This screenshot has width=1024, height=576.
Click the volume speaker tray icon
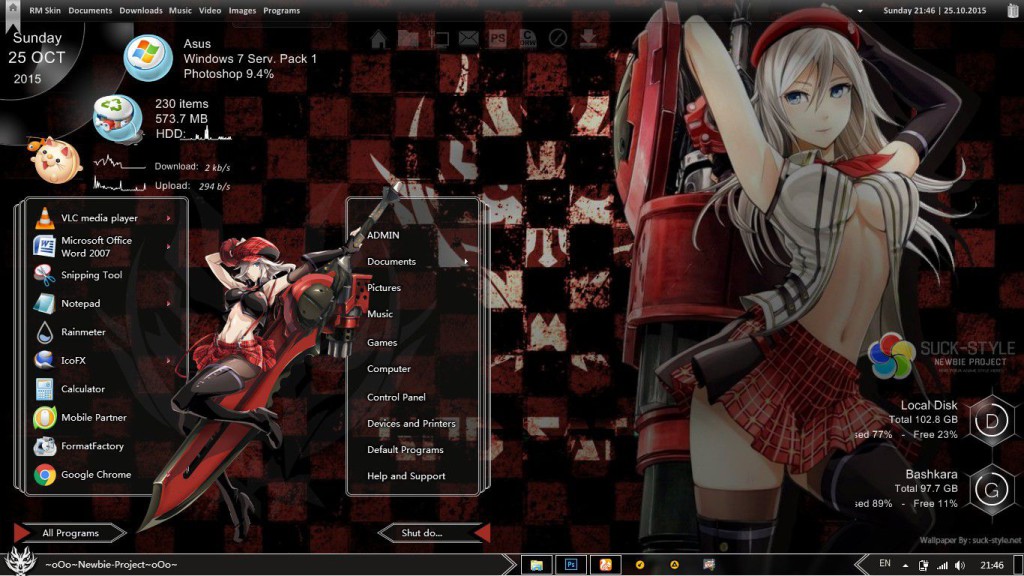pyautogui.click(x=960, y=565)
